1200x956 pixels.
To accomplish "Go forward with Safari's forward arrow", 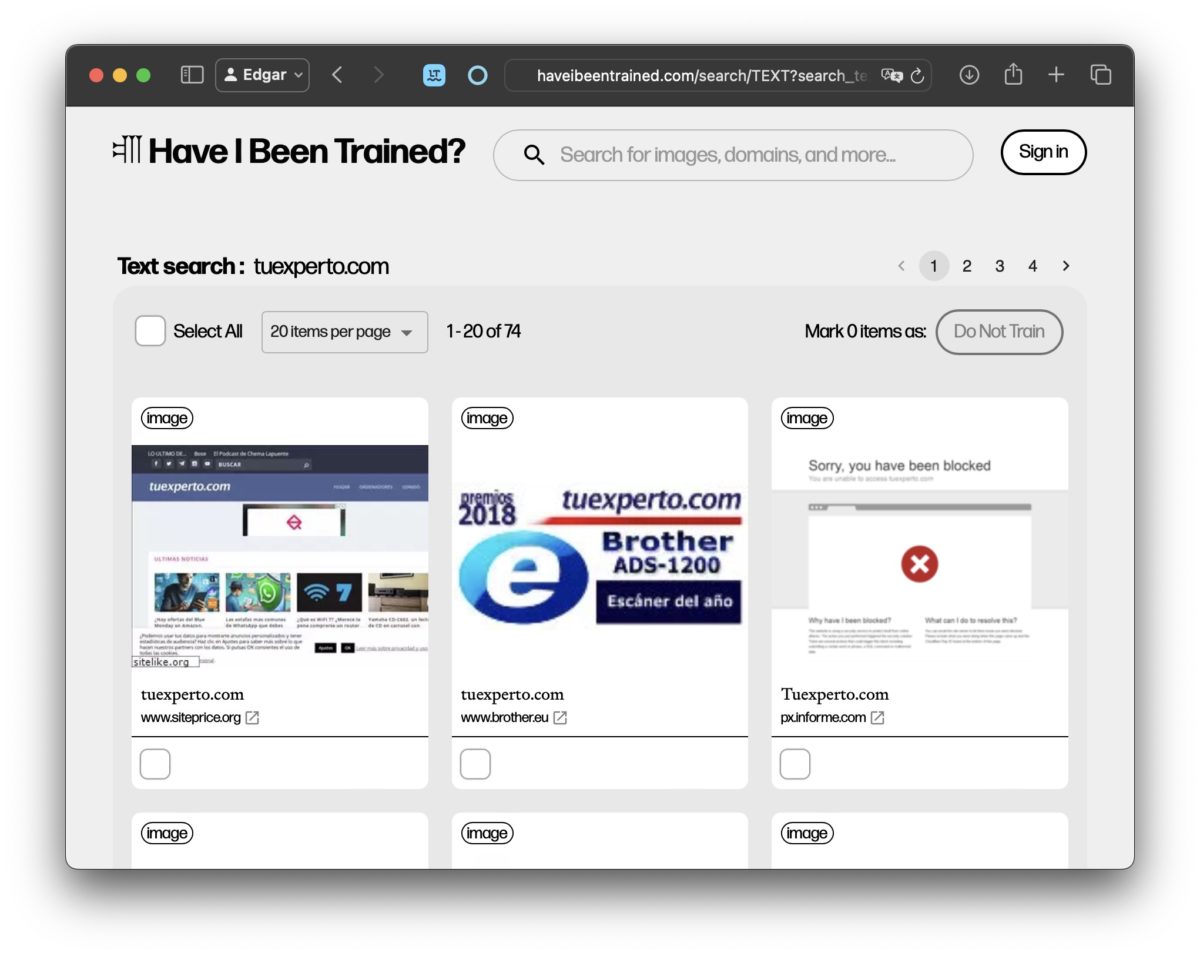I will (x=378, y=75).
